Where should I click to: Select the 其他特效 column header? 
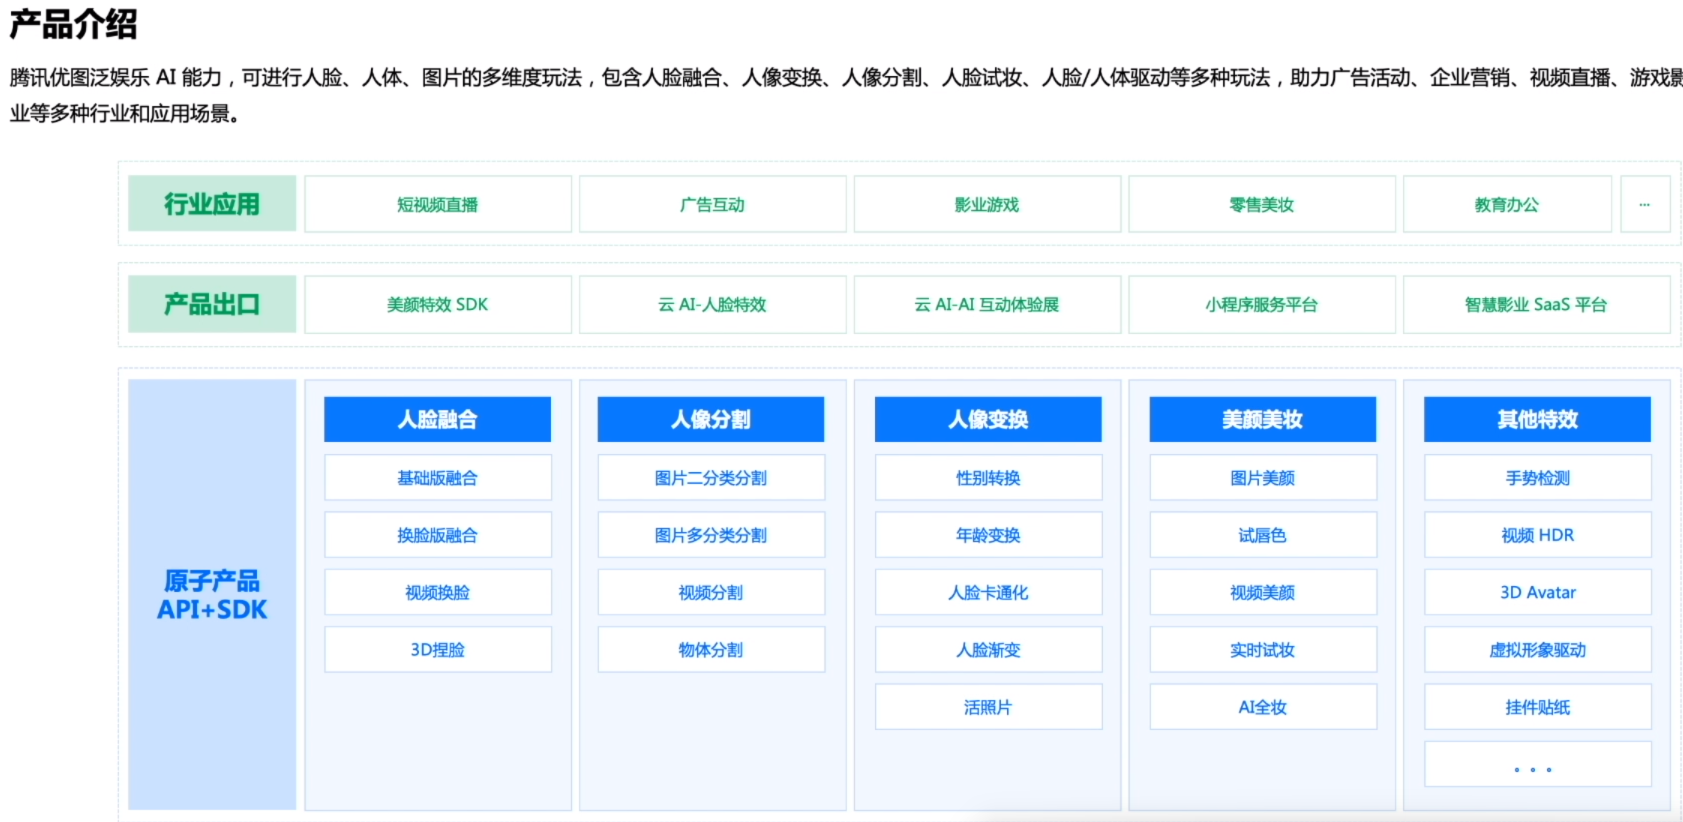coord(1538,419)
